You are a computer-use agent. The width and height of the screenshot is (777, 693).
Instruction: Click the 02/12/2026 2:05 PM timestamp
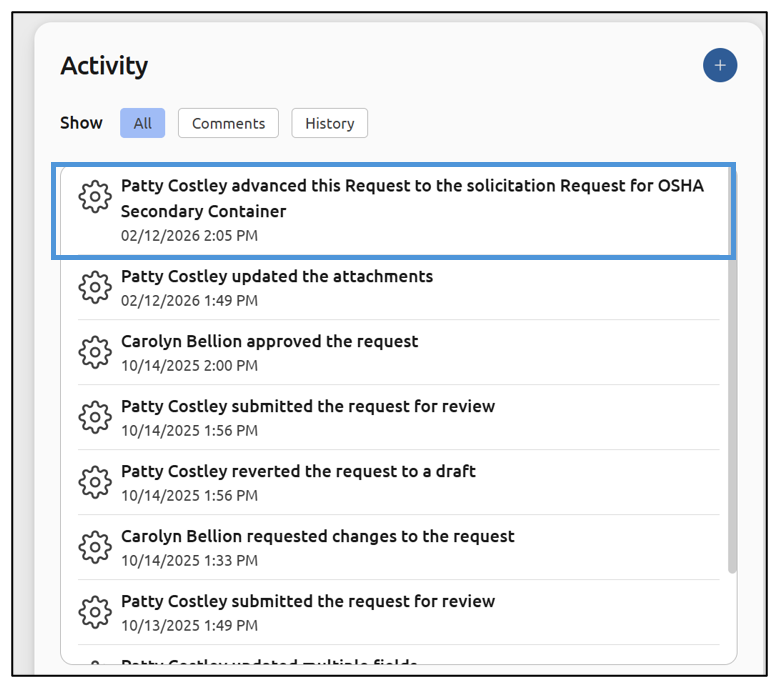(189, 236)
